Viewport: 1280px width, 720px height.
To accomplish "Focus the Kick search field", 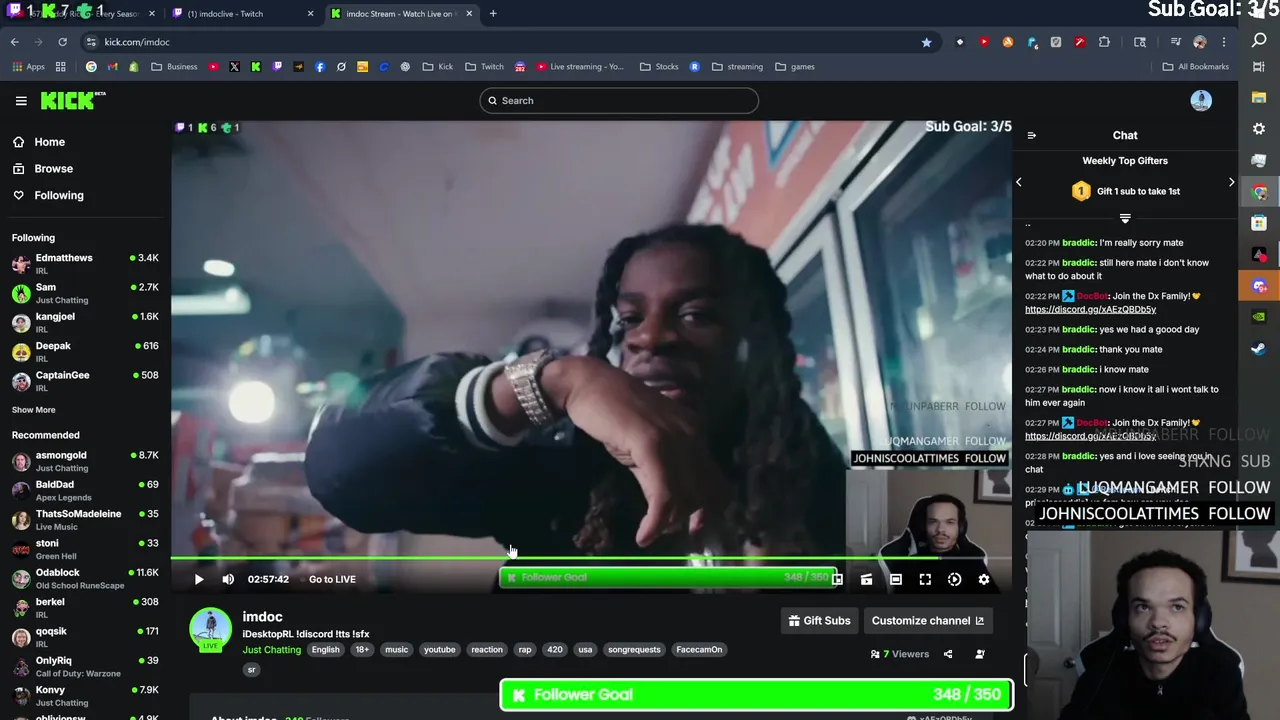I will click(x=619, y=101).
